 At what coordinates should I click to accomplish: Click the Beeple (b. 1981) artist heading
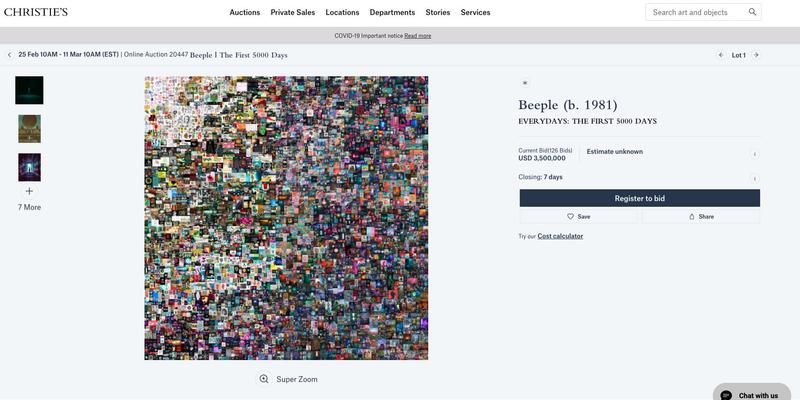568,105
